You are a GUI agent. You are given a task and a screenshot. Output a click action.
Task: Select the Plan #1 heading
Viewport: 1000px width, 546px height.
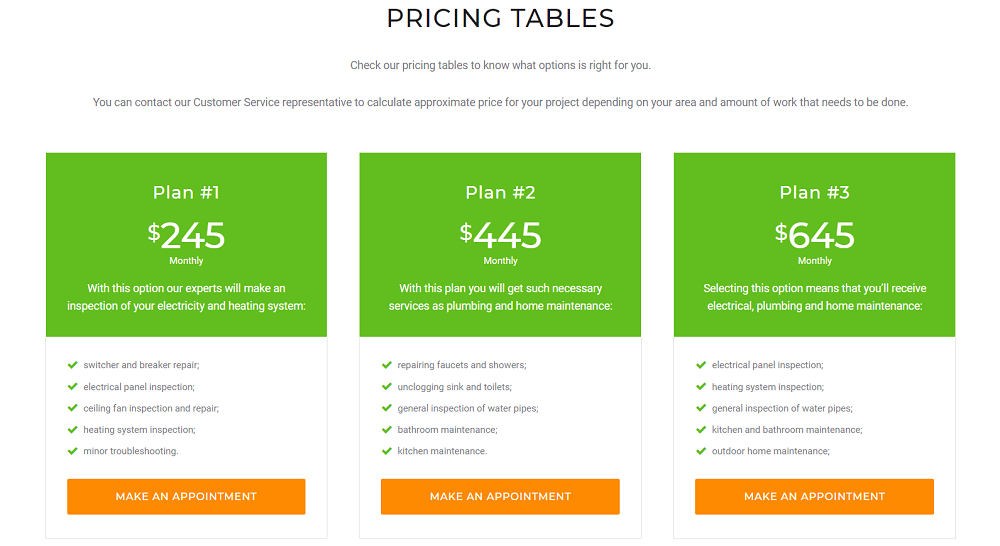pyautogui.click(x=186, y=193)
